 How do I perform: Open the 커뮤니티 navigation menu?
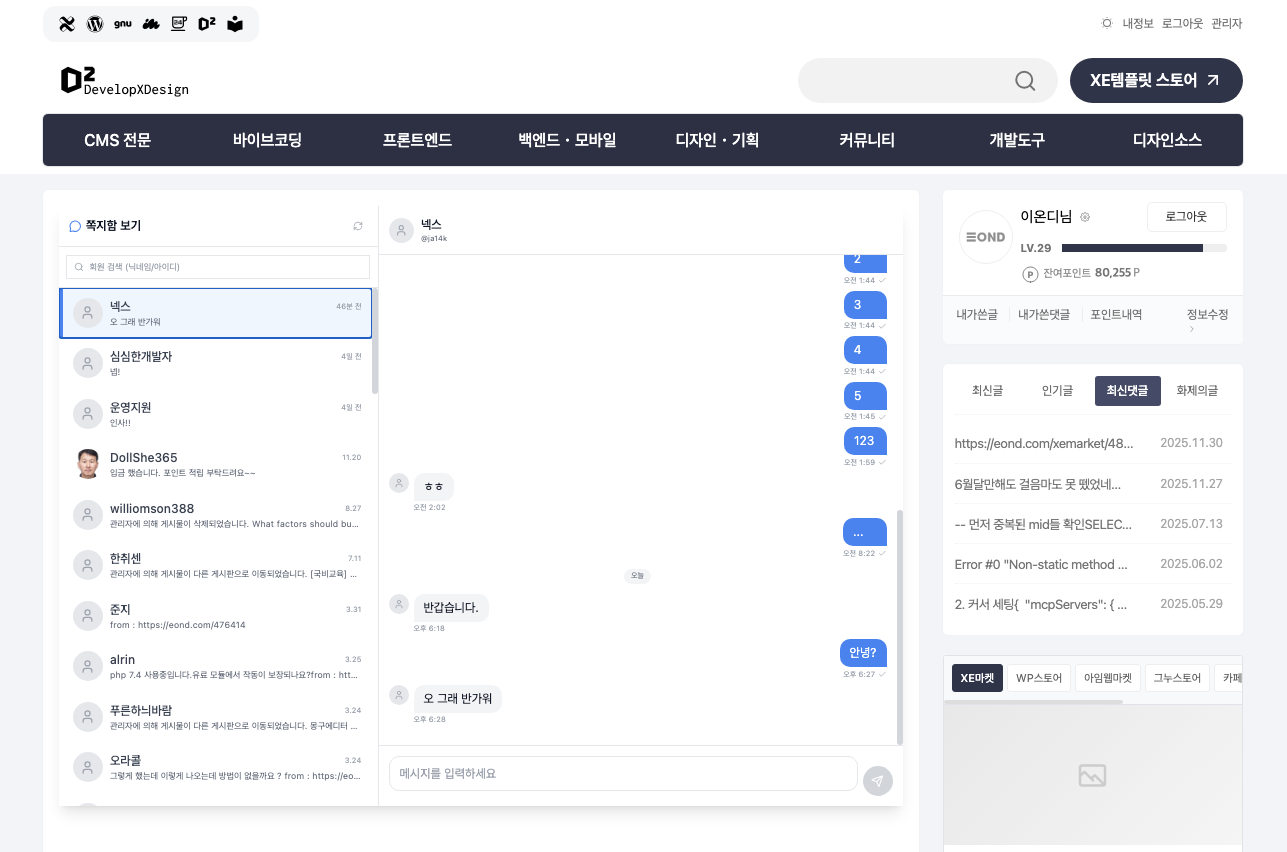(x=866, y=140)
